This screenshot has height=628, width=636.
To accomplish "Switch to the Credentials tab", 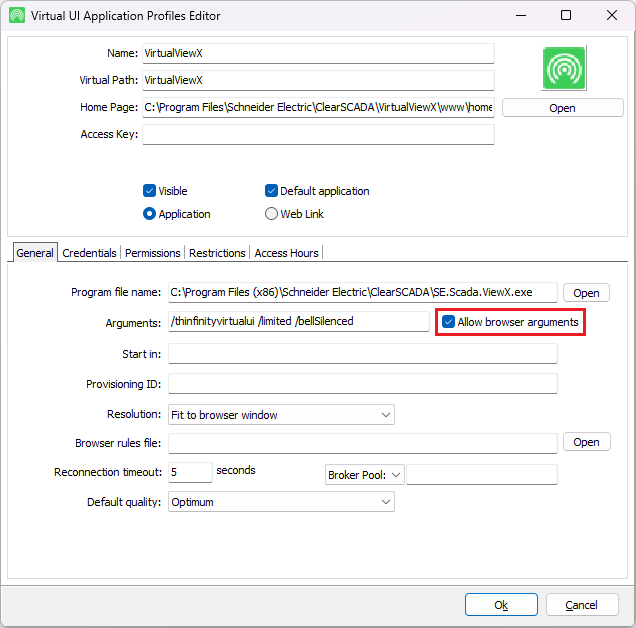I will (89, 253).
